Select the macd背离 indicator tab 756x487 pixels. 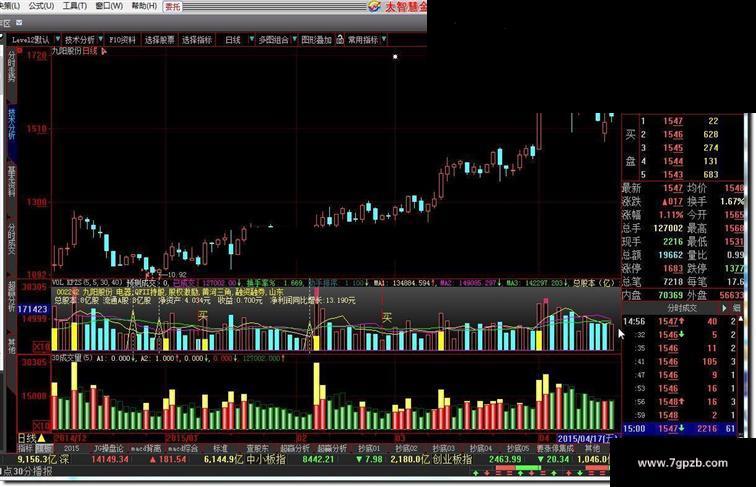click(x=146, y=448)
